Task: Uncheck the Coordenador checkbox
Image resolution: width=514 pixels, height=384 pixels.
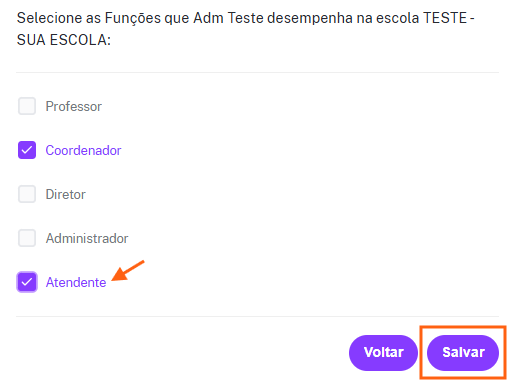Action: pos(27,150)
